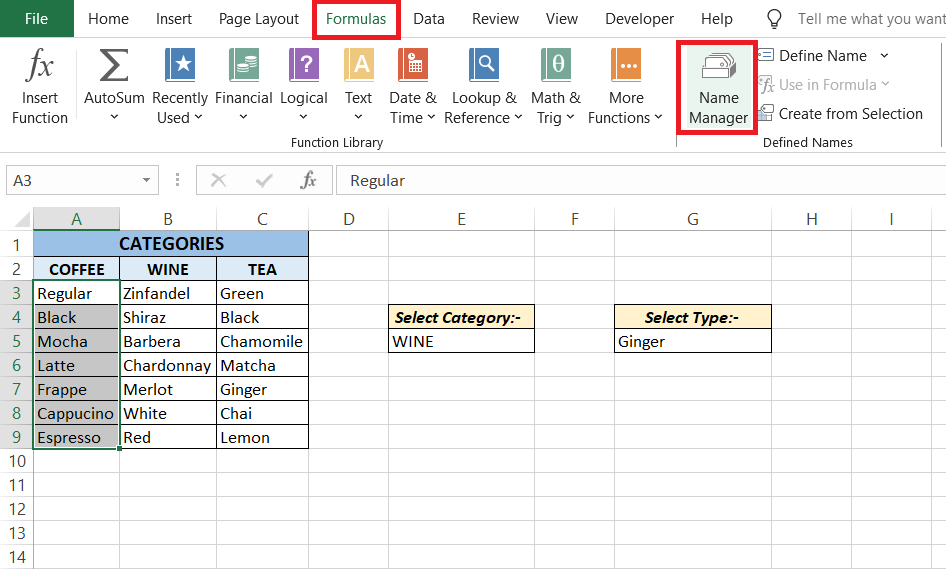Switch to the Page Layout tab
This screenshot has height=569, width=946.
tap(258, 19)
